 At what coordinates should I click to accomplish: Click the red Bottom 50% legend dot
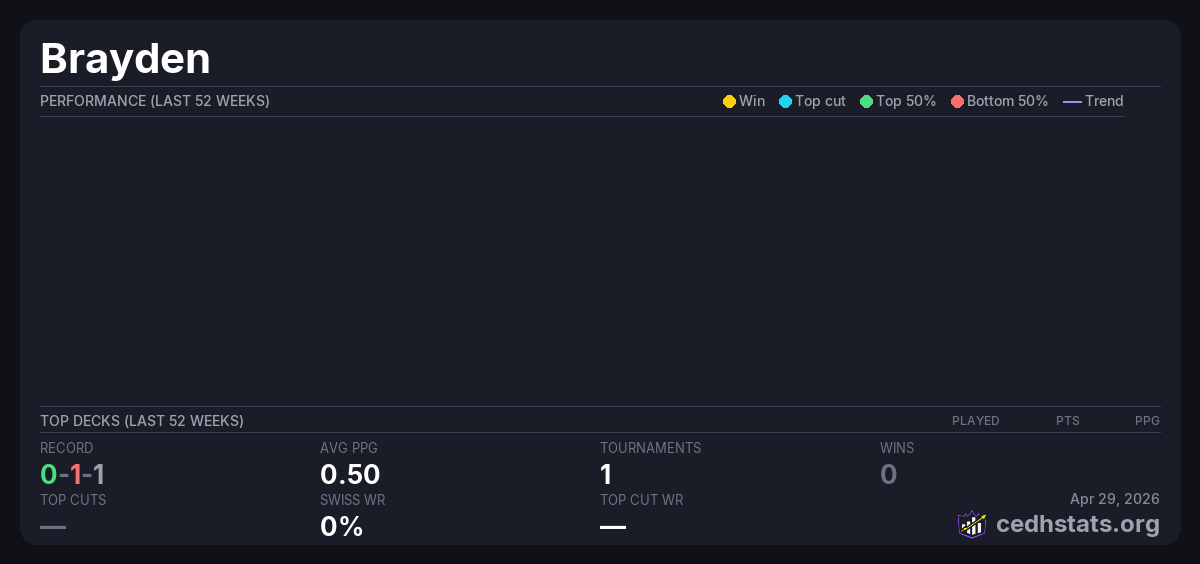957,102
